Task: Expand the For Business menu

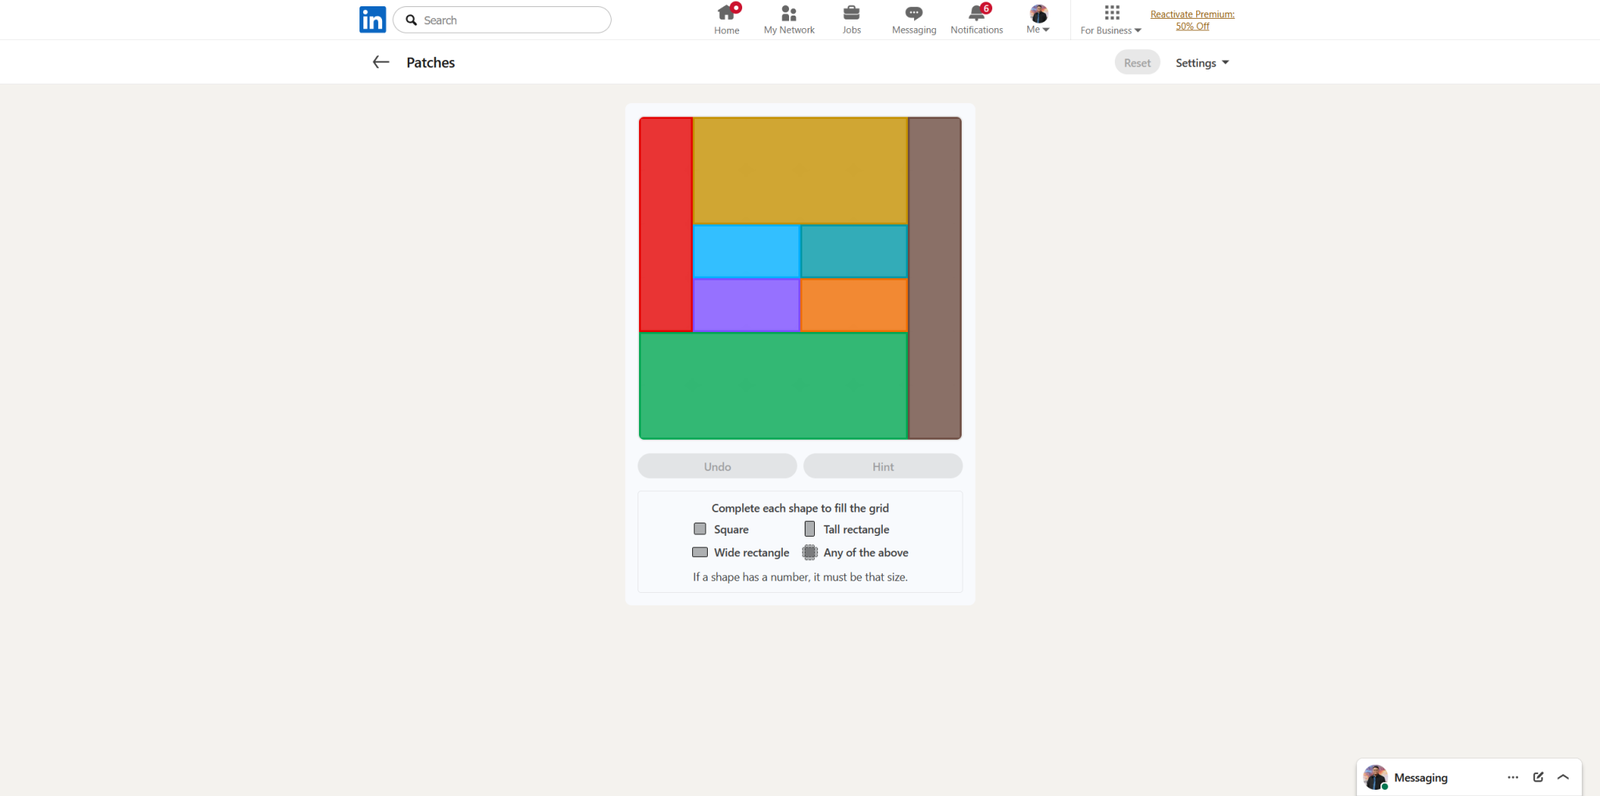Action: pos(1111,19)
